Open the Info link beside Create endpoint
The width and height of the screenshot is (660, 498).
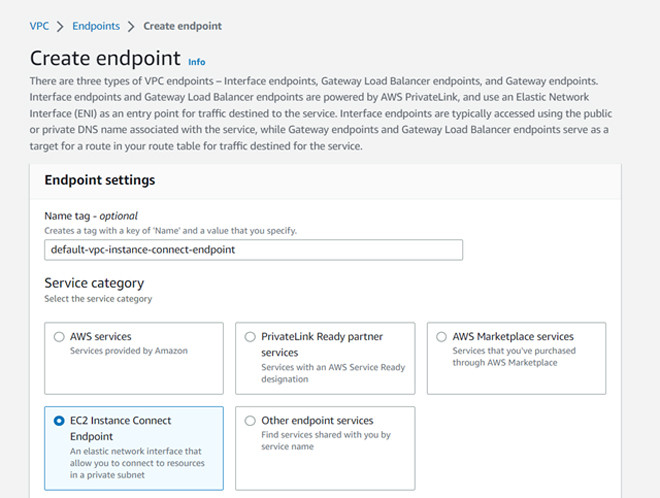click(197, 62)
